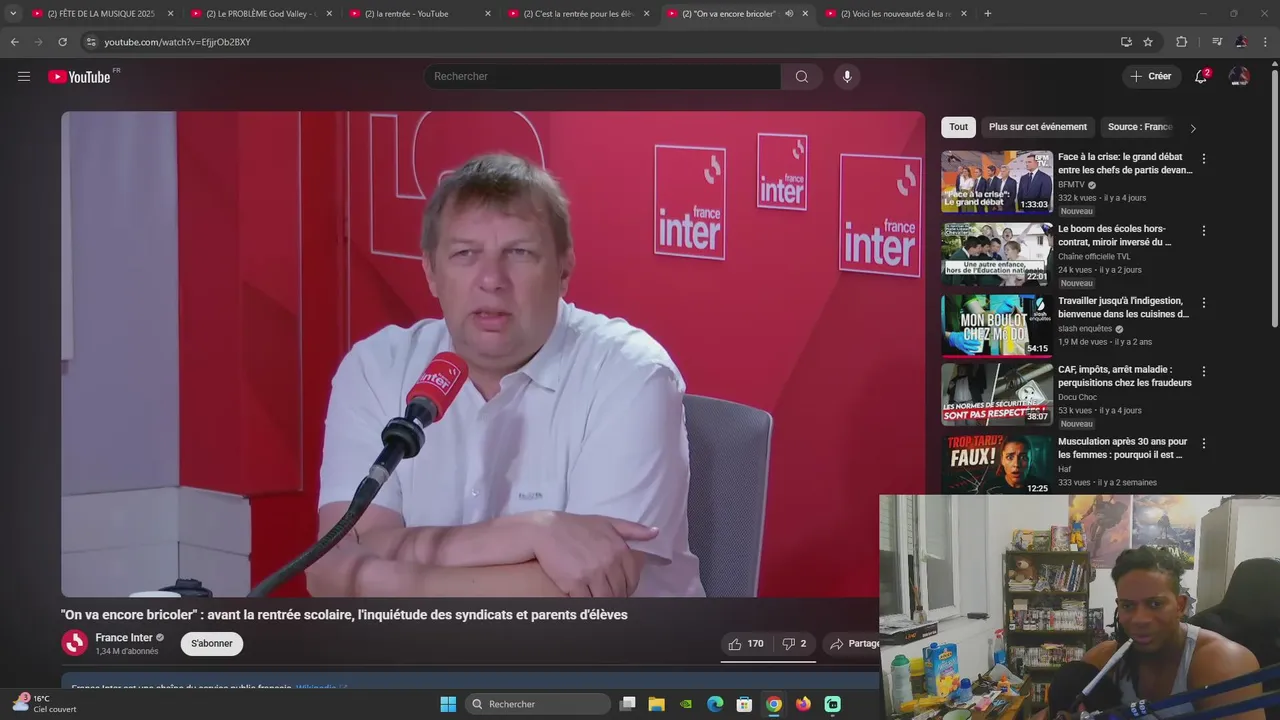Open 'Musculation après 30 ans' video title
Screen dimensions: 1280x720
click(x=1122, y=448)
